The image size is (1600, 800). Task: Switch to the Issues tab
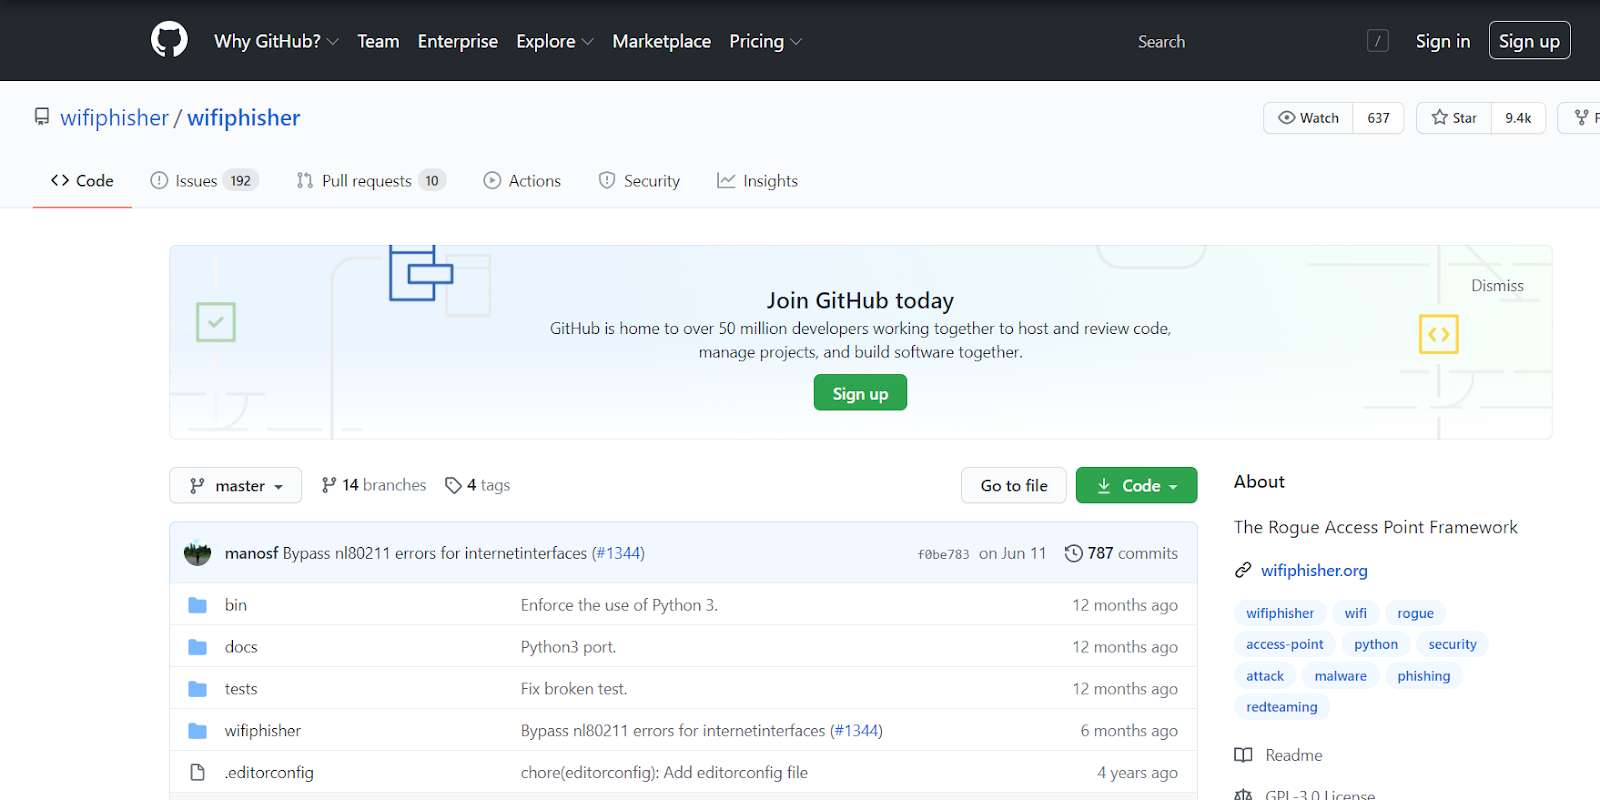204,181
